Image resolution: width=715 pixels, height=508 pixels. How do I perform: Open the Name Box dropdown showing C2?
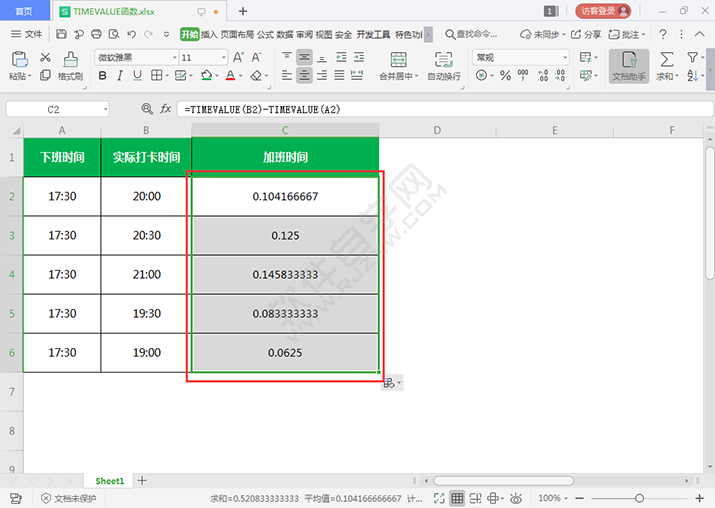click(104, 109)
